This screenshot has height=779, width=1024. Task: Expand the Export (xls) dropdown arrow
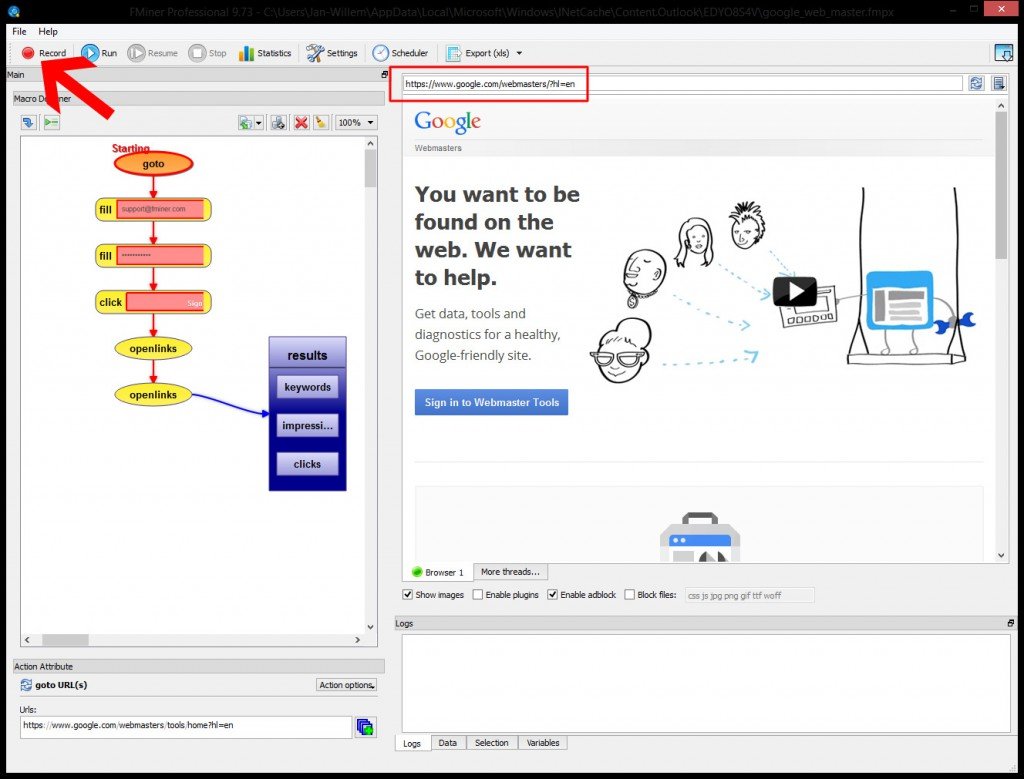519,53
